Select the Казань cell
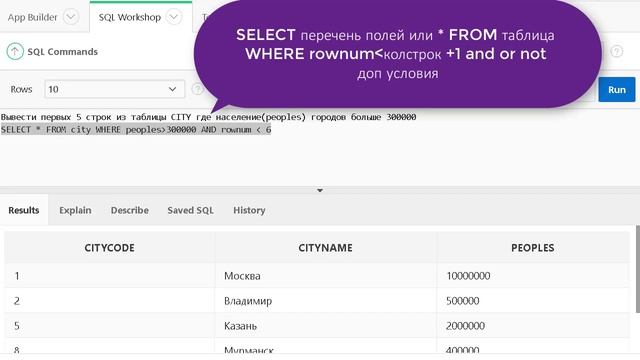 click(325, 326)
